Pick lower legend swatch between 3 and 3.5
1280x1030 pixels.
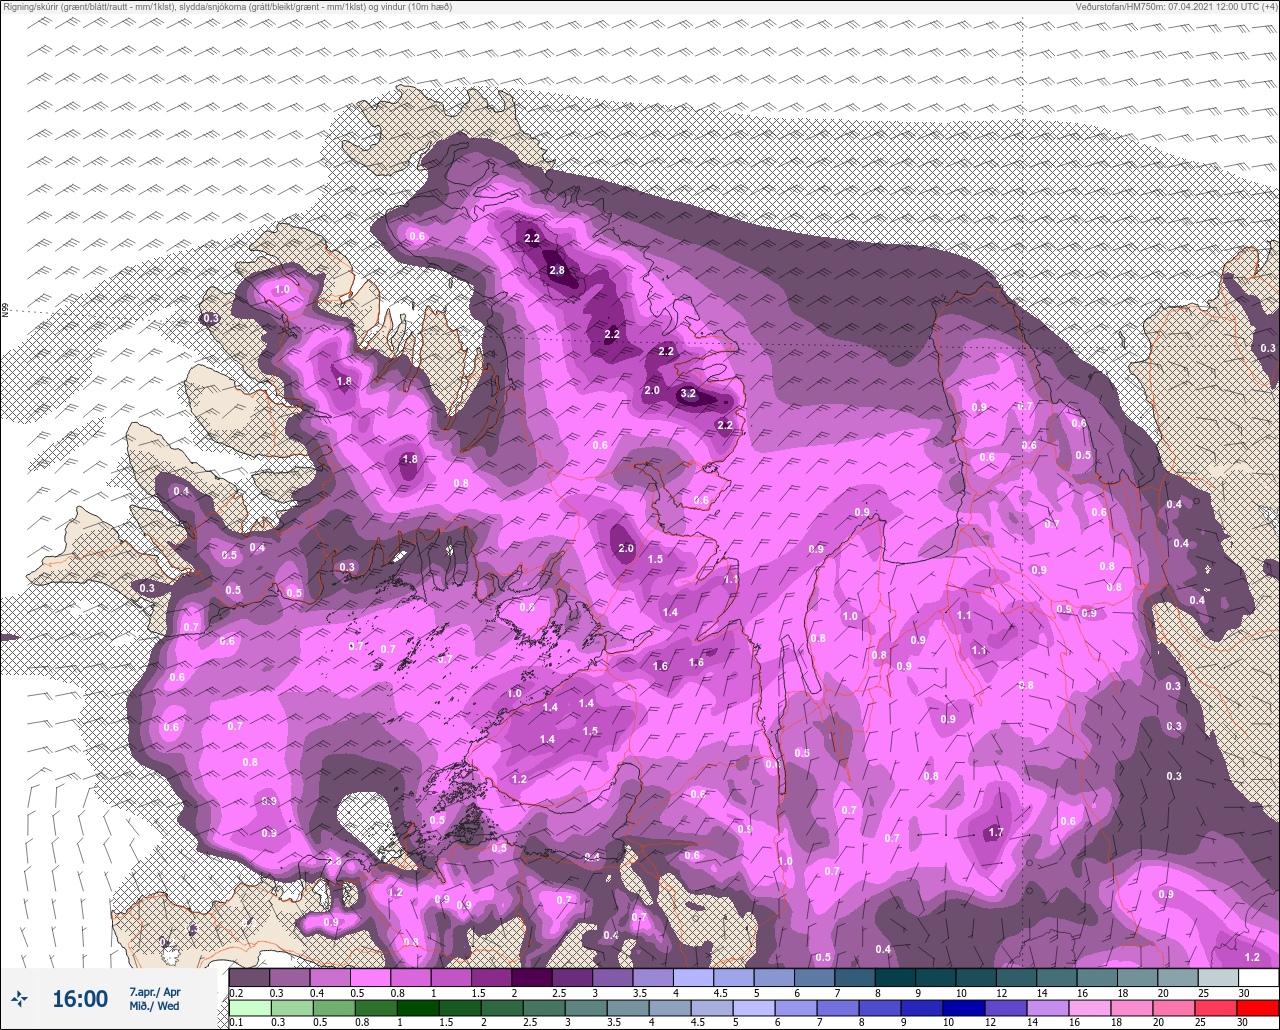point(586,1008)
